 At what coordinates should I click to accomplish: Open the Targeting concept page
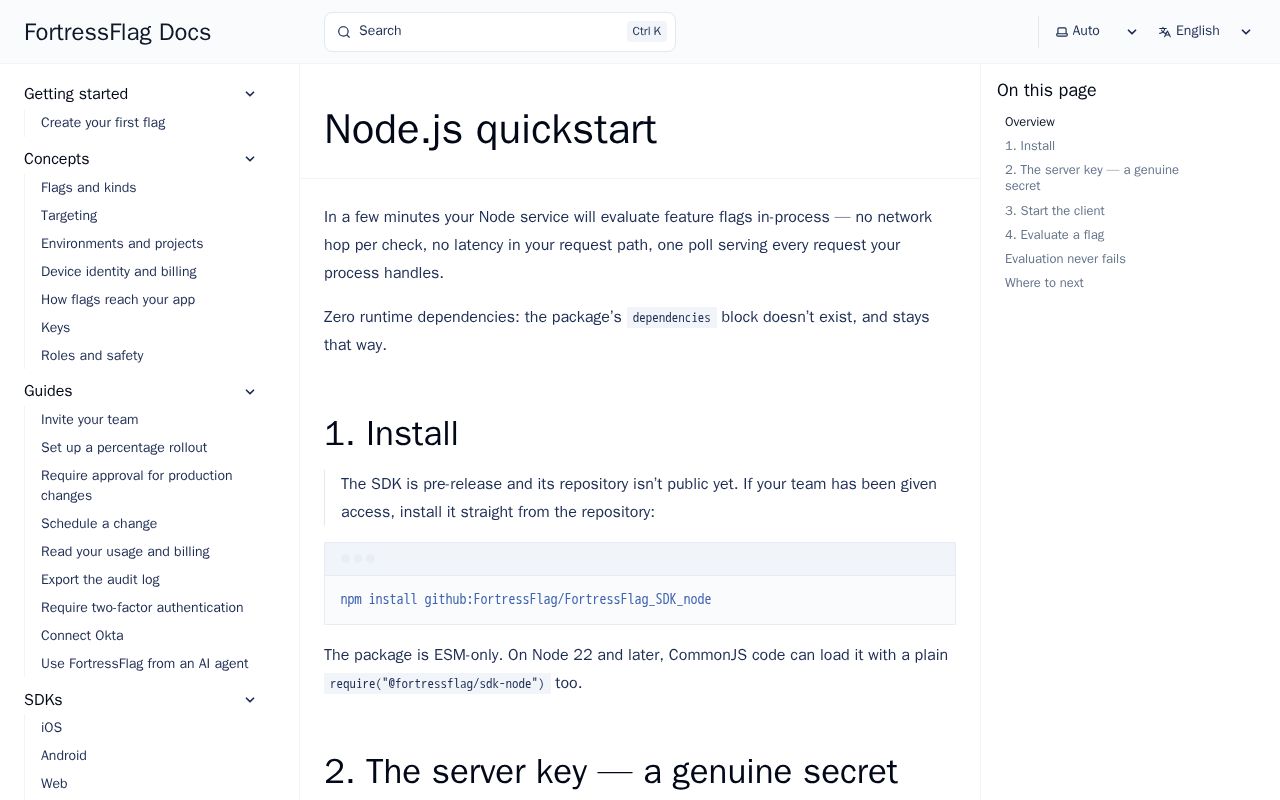click(69, 216)
